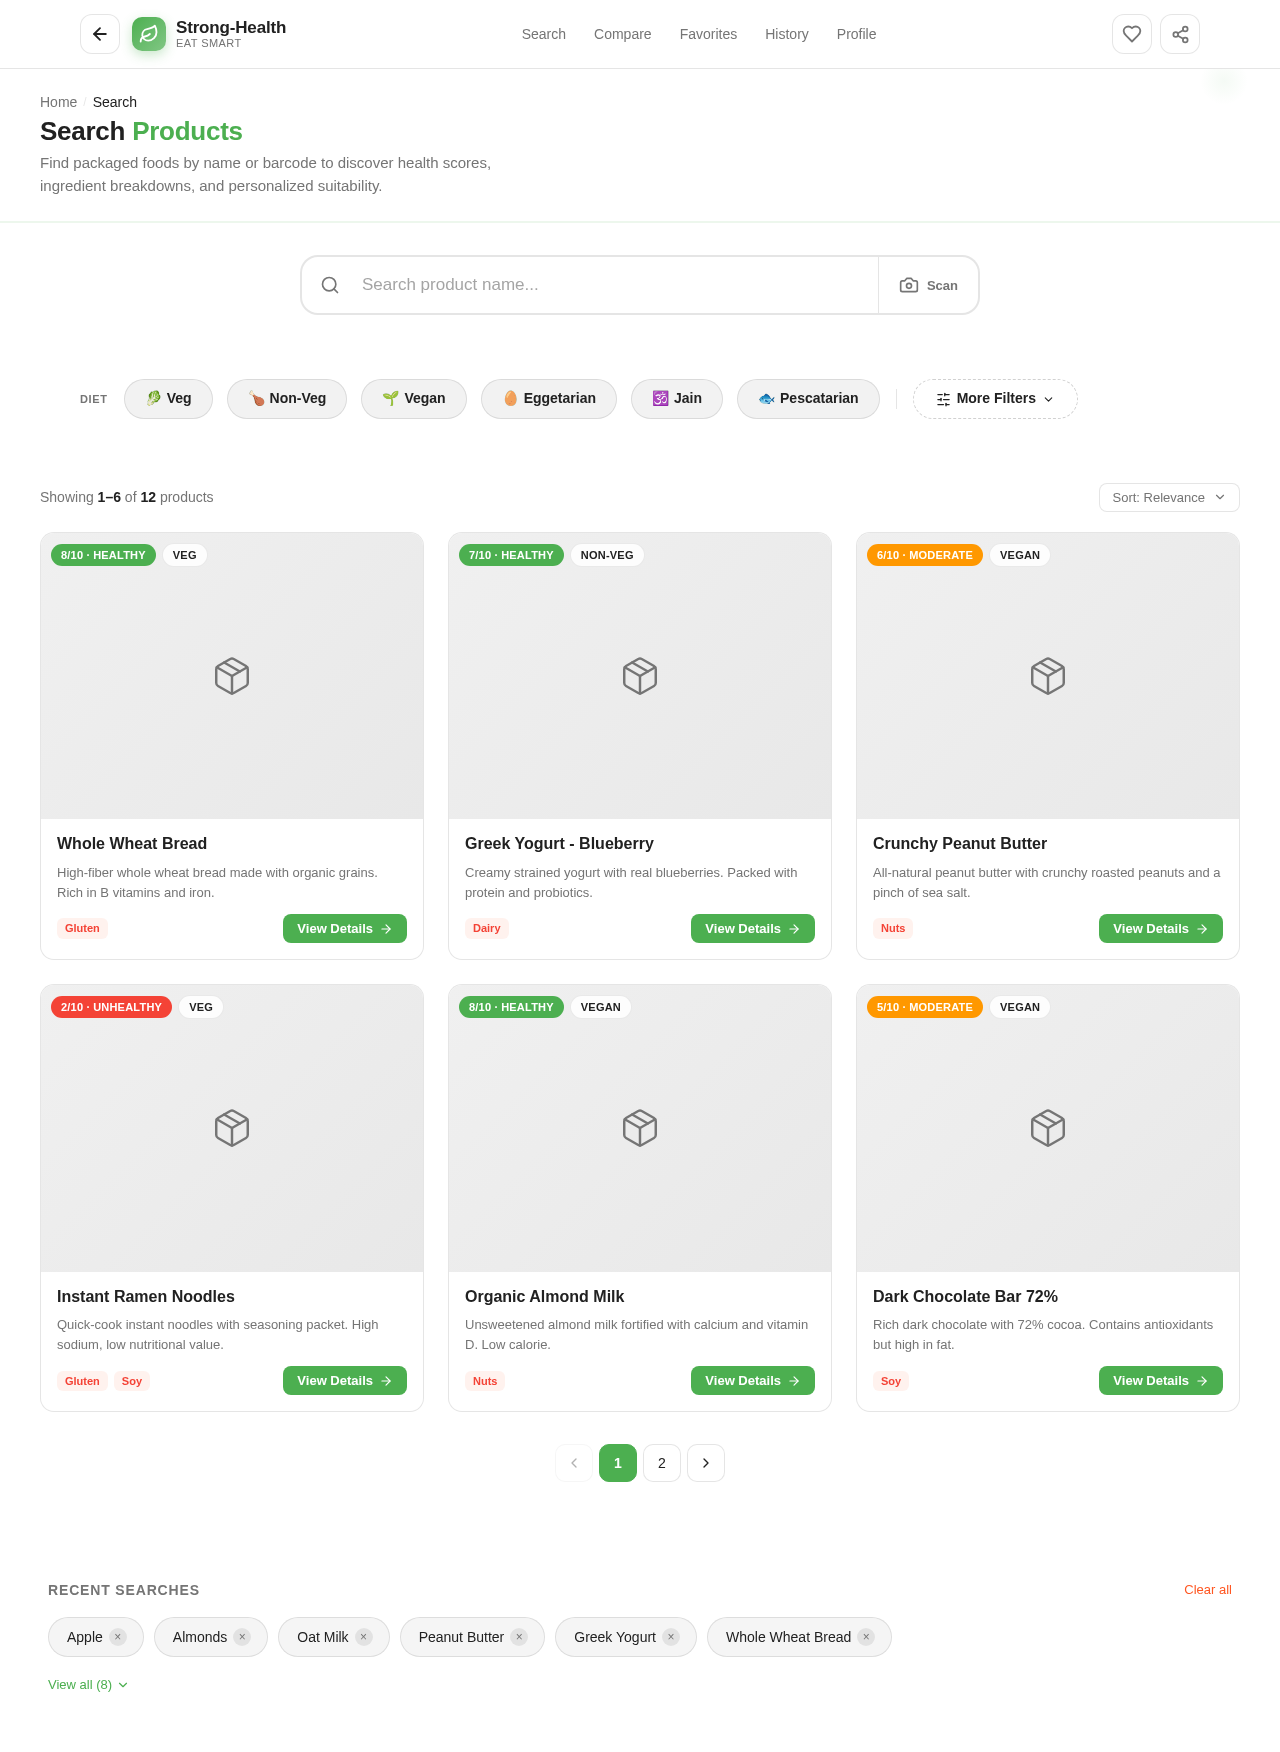
Task: View Details for Dark Chocolate Bar 72%
Action: (1161, 1381)
